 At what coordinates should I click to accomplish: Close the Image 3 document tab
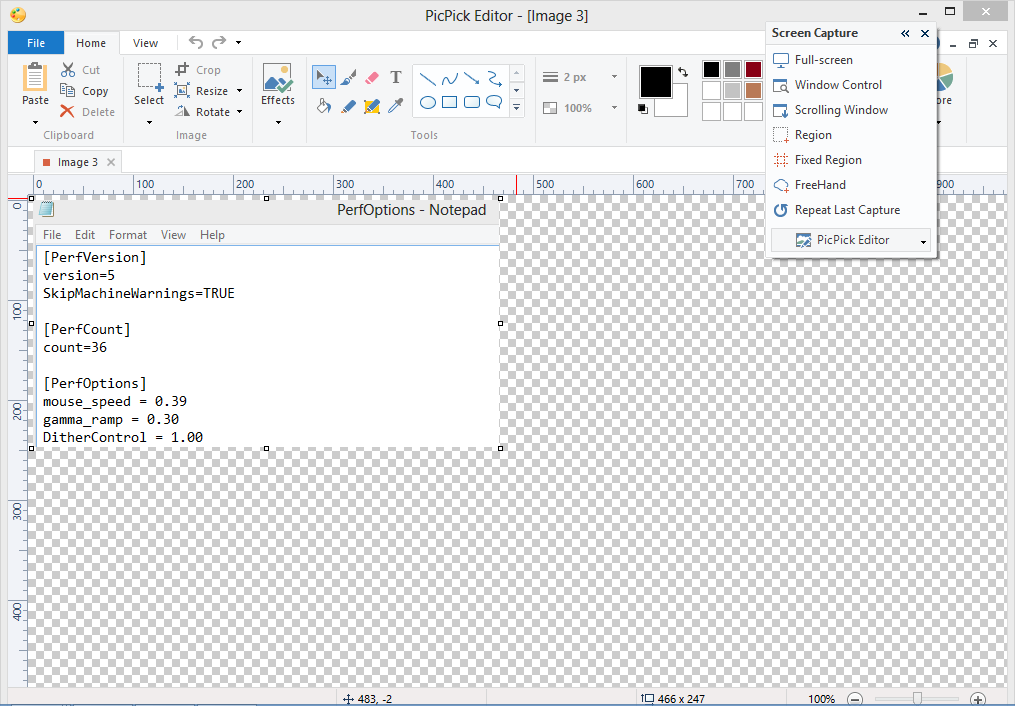click(x=111, y=162)
